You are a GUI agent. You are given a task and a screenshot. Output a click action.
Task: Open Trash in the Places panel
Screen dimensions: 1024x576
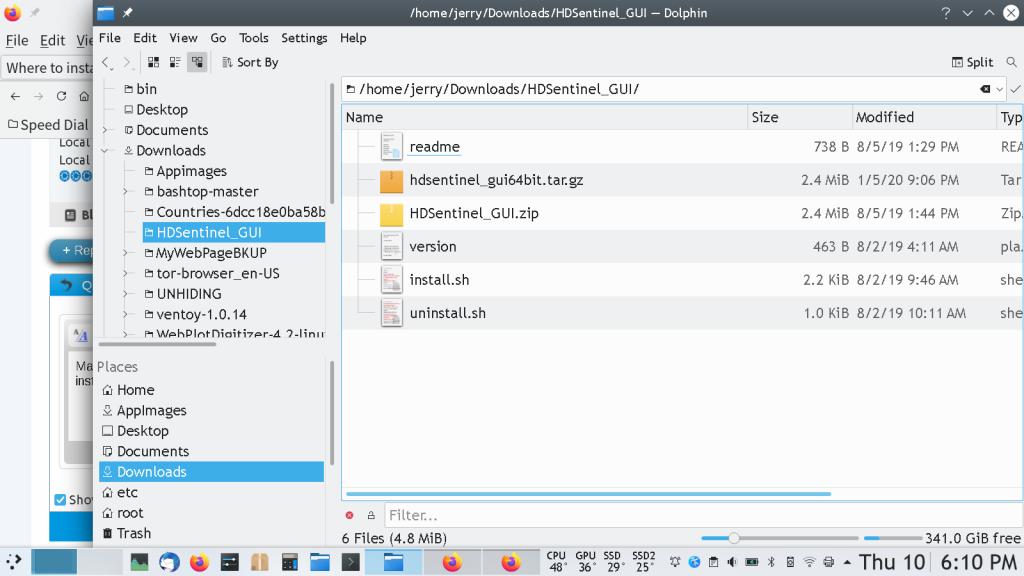click(133, 534)
